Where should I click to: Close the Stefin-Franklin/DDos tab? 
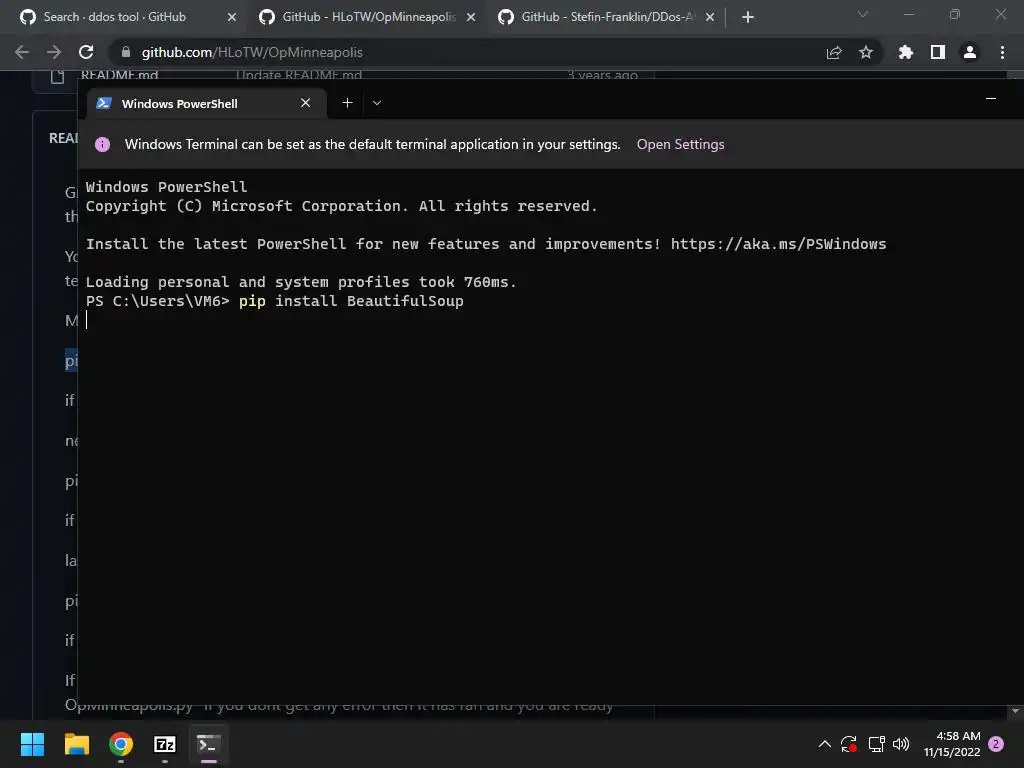tap(710, 17)
